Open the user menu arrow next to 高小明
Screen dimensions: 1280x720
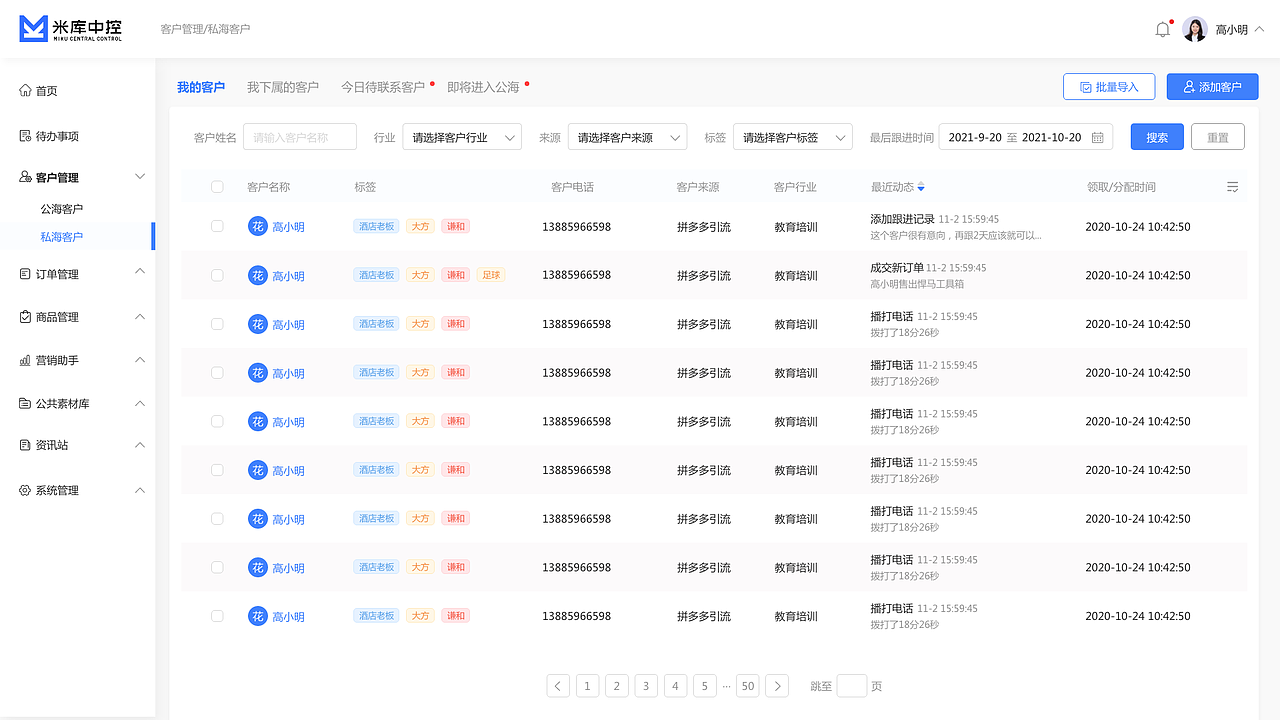pos(1259,30)
